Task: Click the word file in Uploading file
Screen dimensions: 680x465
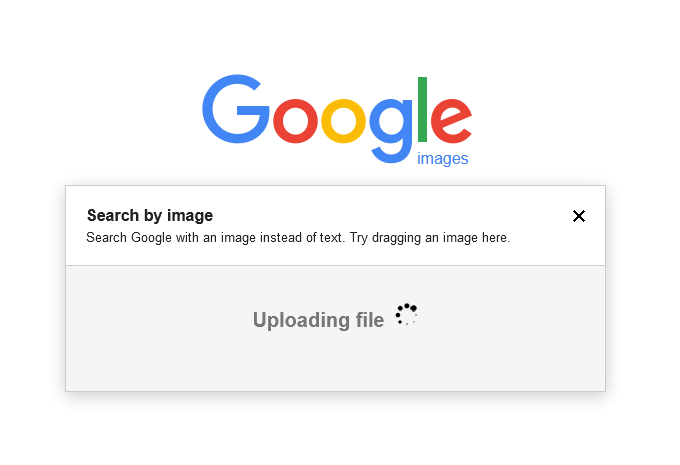Action: 370,320
